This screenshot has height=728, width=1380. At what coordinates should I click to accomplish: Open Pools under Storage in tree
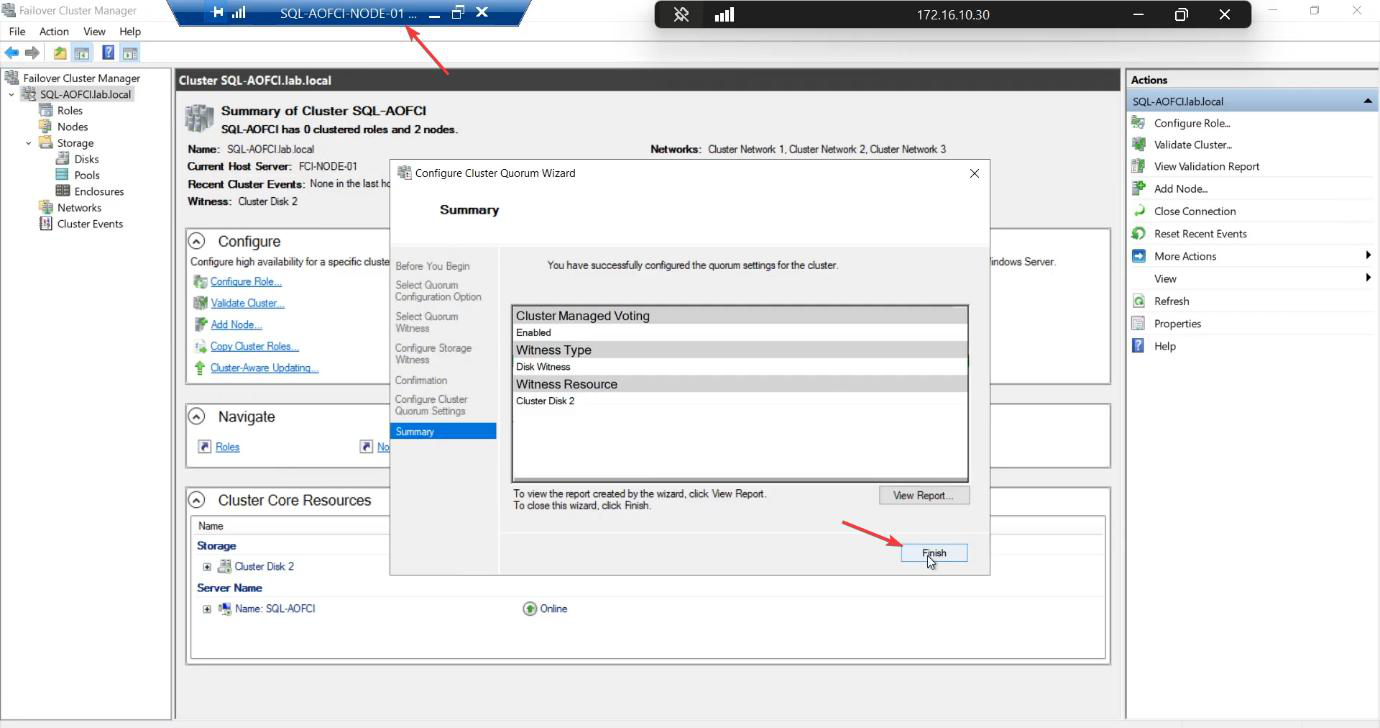tap(87, 175)
